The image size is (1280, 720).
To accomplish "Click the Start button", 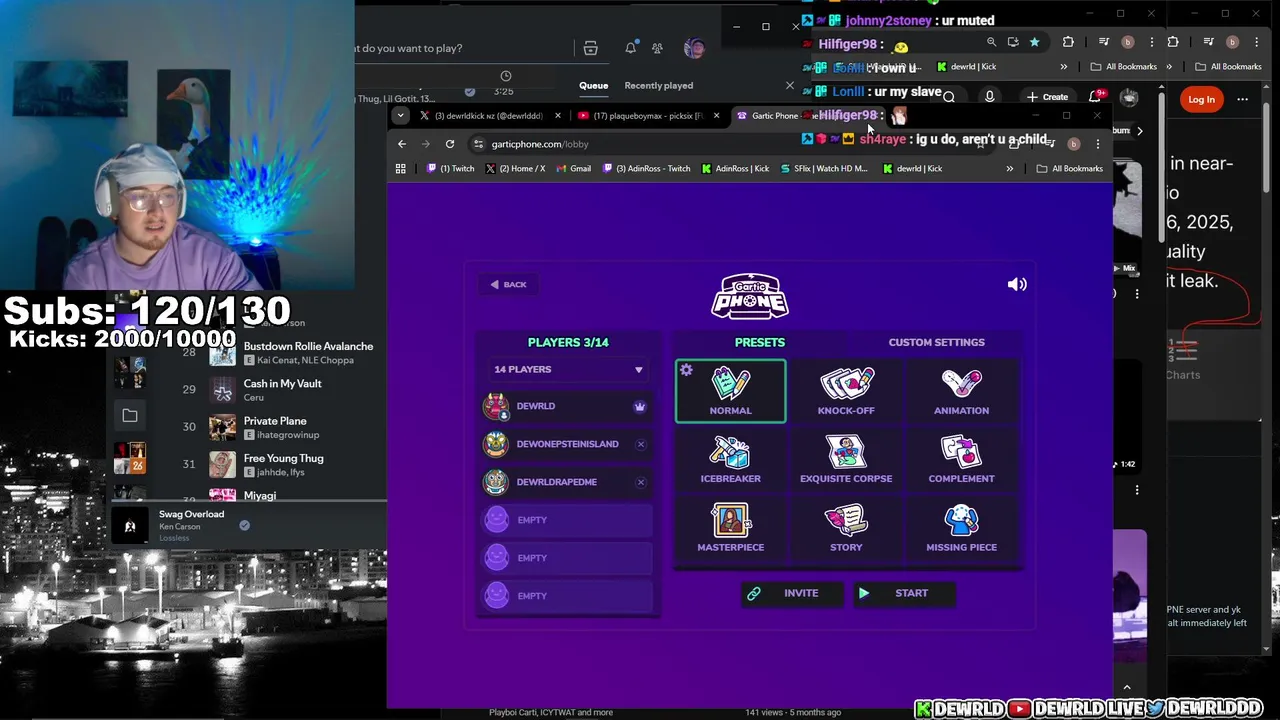I will coord(905,594).
